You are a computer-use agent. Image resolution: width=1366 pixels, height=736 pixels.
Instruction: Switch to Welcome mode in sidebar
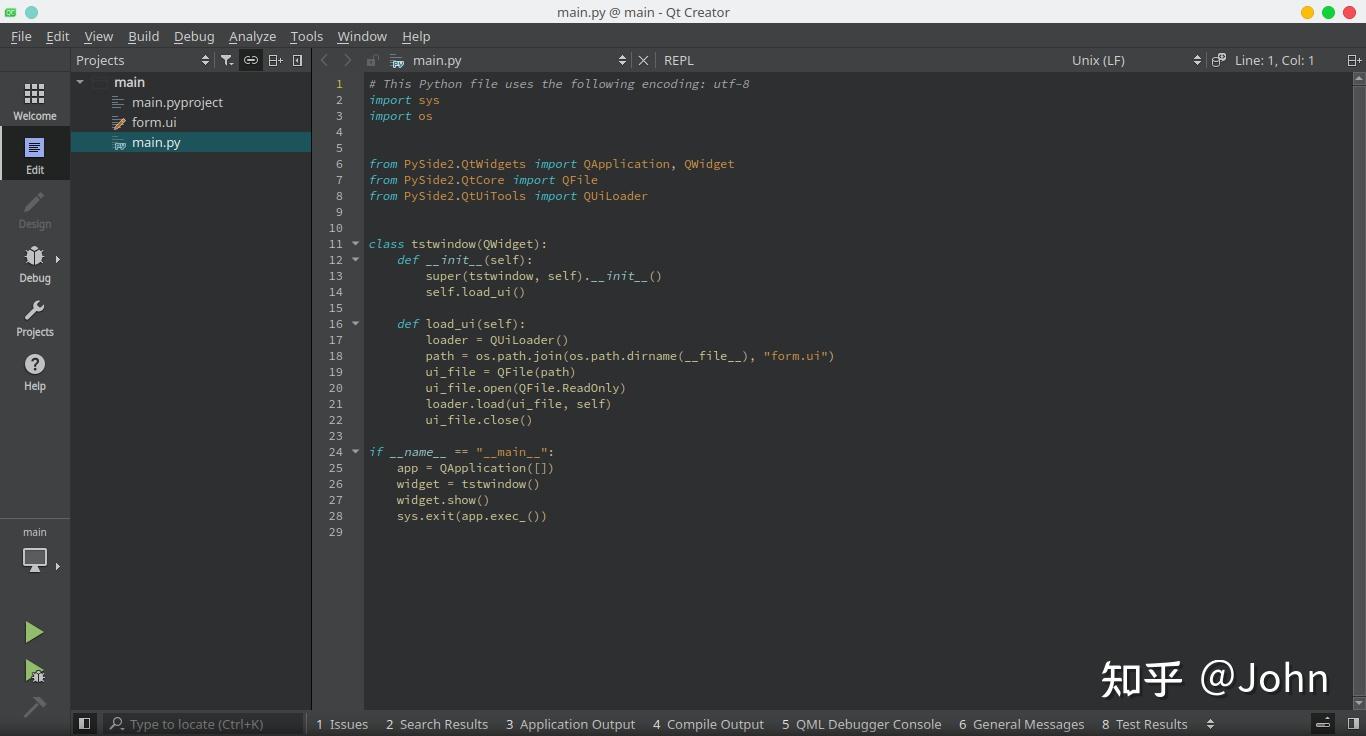34,101
